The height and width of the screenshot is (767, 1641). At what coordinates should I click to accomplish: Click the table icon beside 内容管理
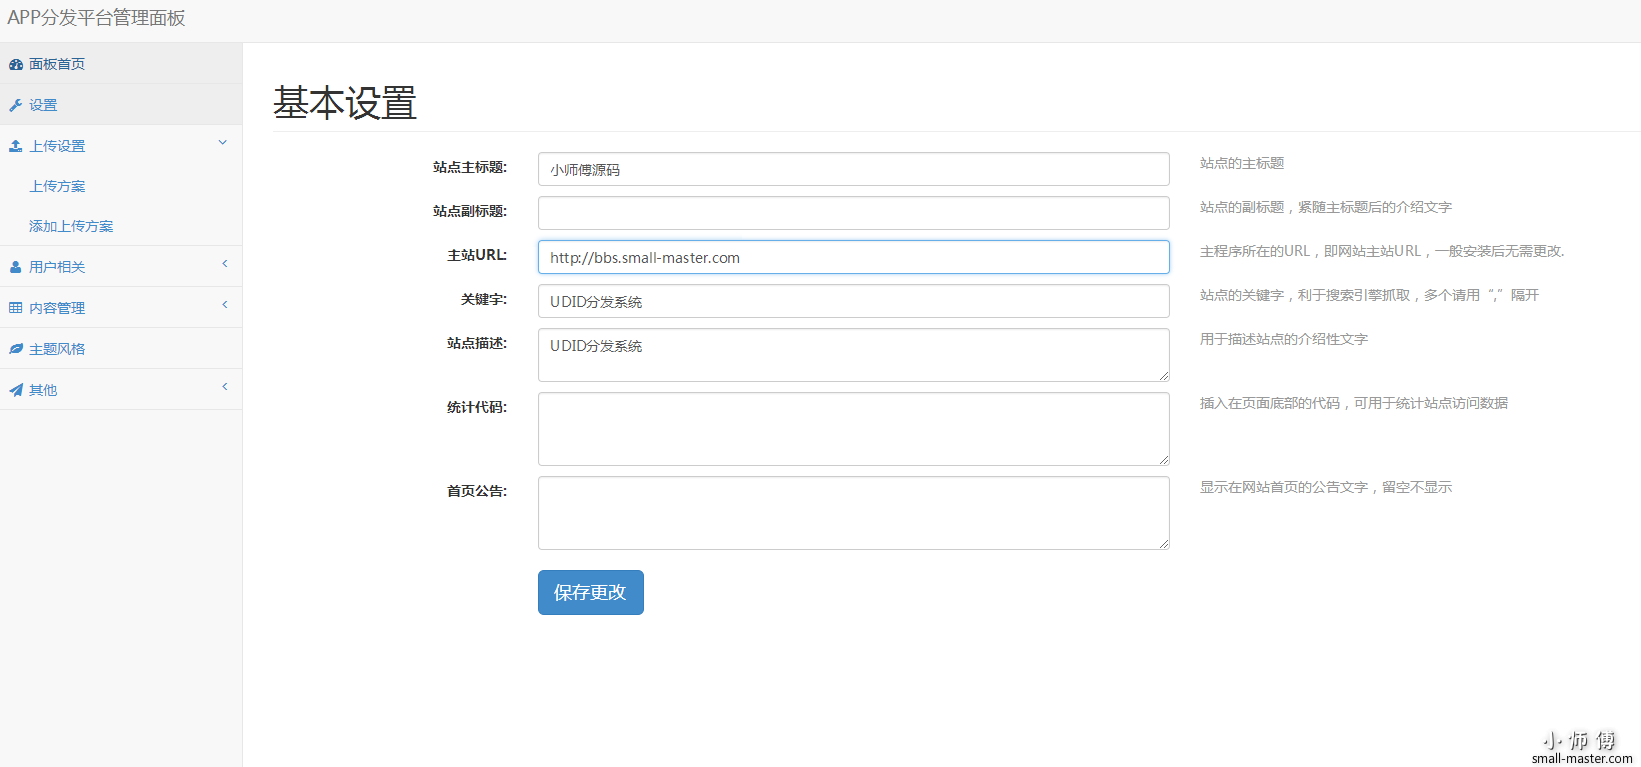pos(16,308)
